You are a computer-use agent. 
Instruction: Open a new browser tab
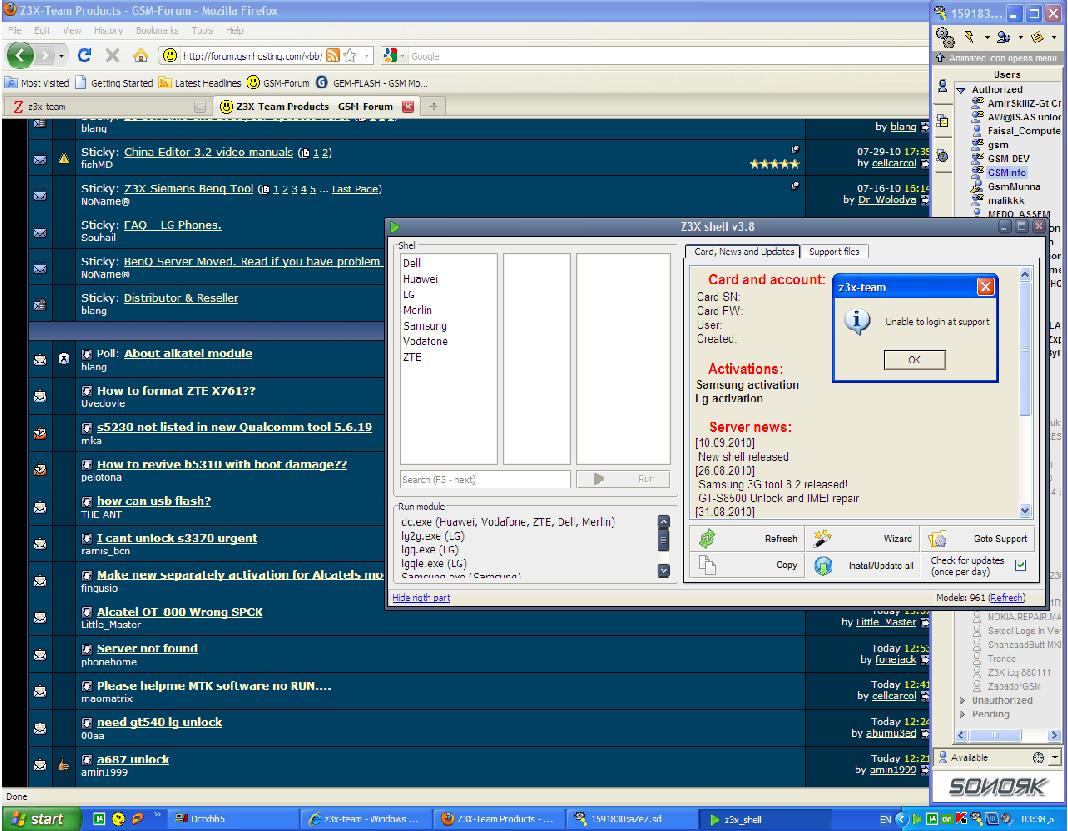tap(433, 106)
